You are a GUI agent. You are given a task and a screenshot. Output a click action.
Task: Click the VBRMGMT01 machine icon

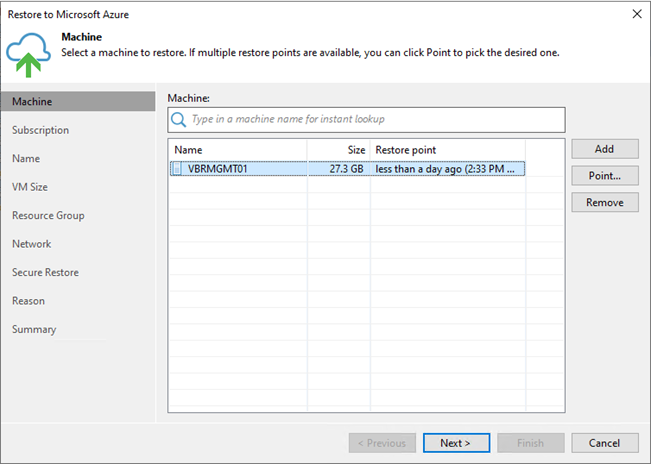(x=177, y=169)
